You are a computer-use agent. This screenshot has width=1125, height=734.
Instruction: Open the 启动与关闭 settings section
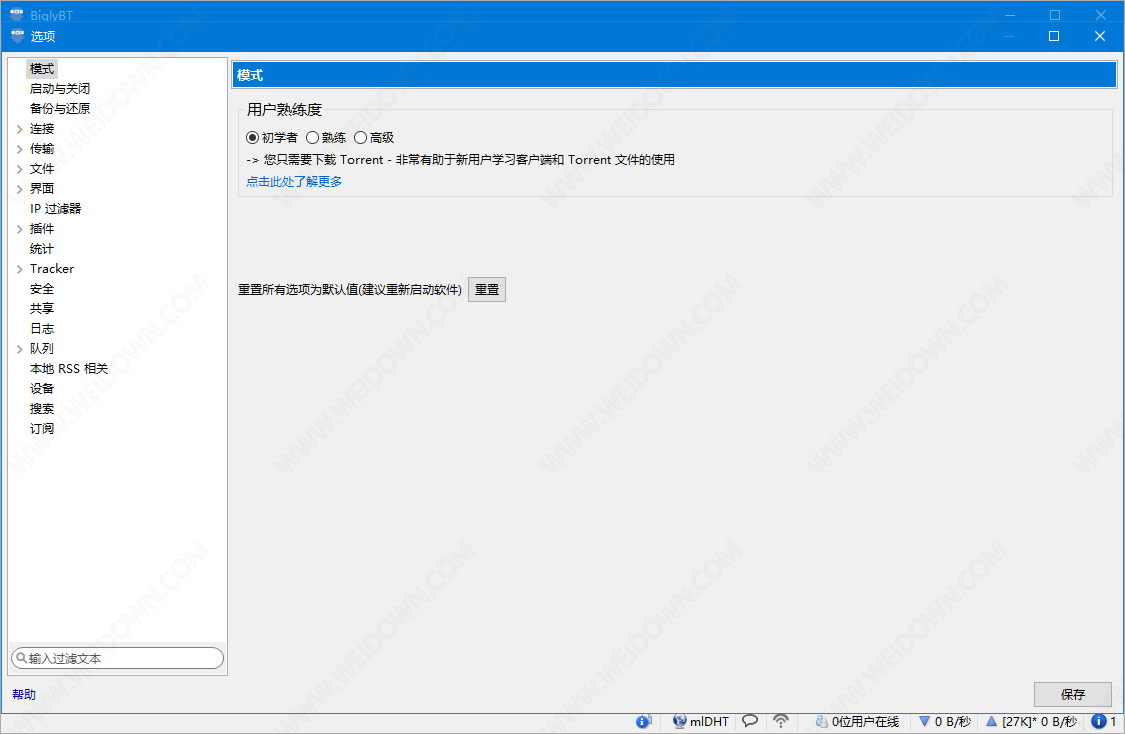click(x=60, y=89)
